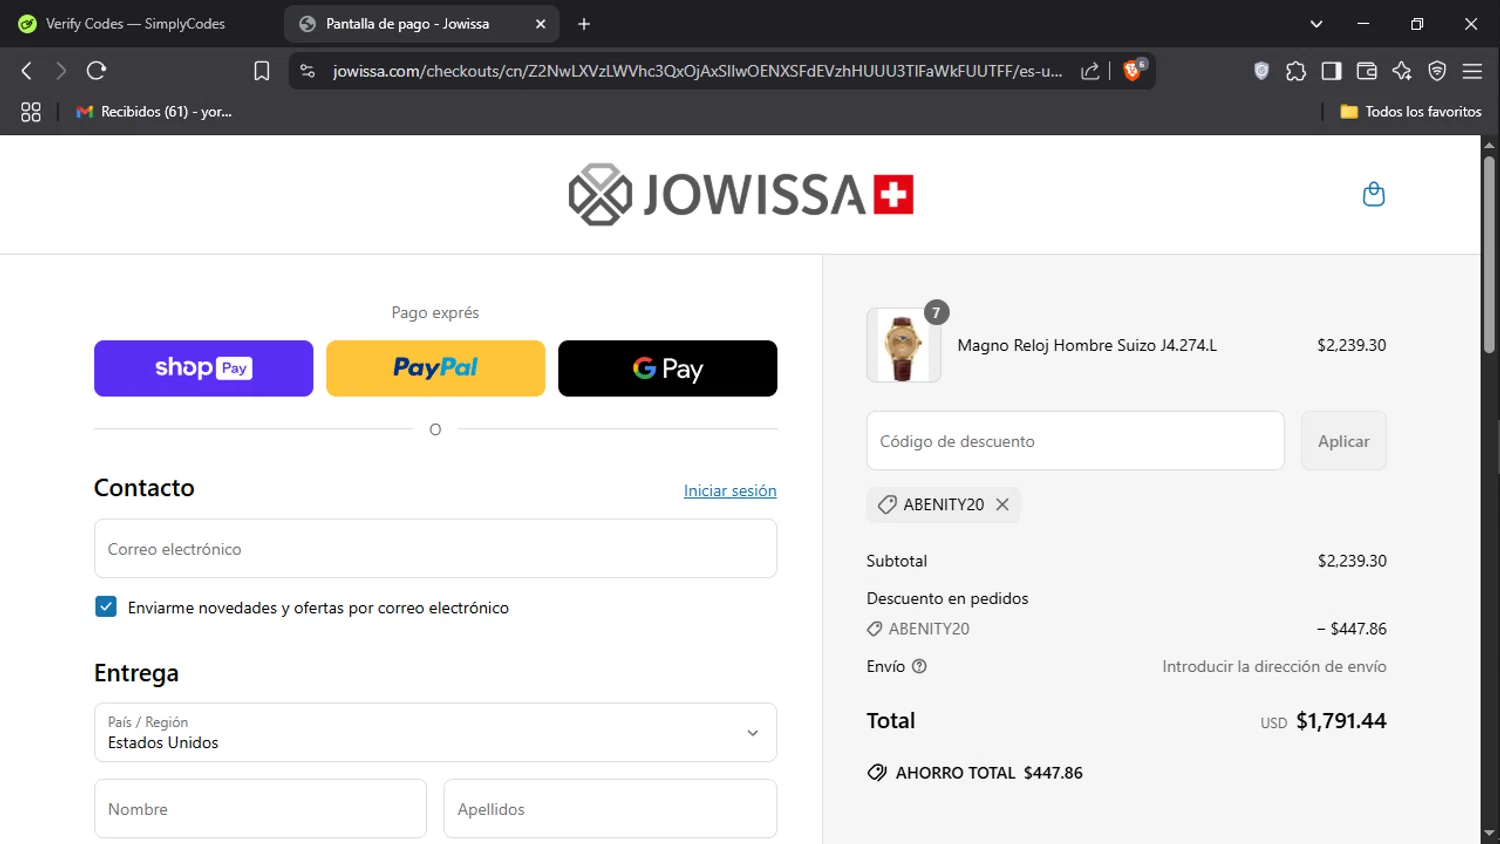Open the extensions puzzle icon
This screenshot has height=844, width=1500.
1296,71
